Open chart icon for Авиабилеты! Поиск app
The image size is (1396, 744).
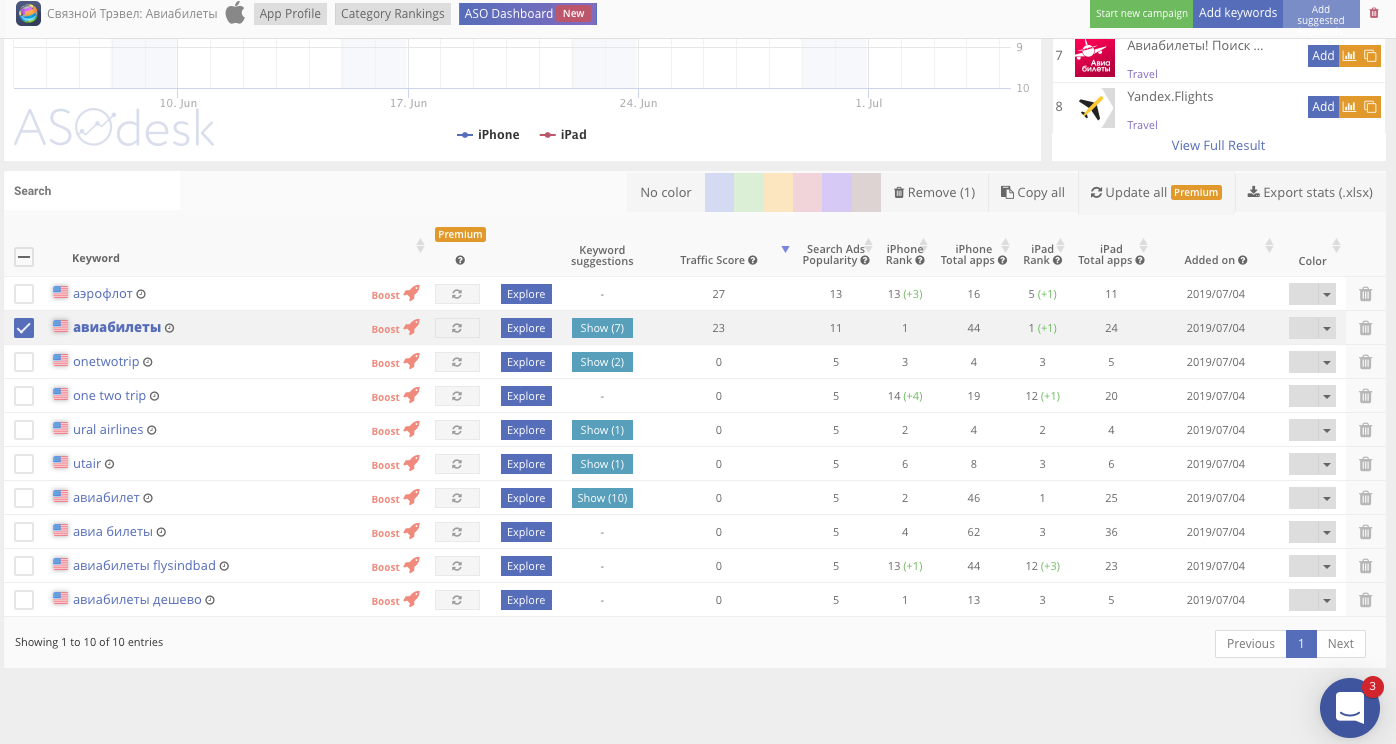[x=1349, y=56]
